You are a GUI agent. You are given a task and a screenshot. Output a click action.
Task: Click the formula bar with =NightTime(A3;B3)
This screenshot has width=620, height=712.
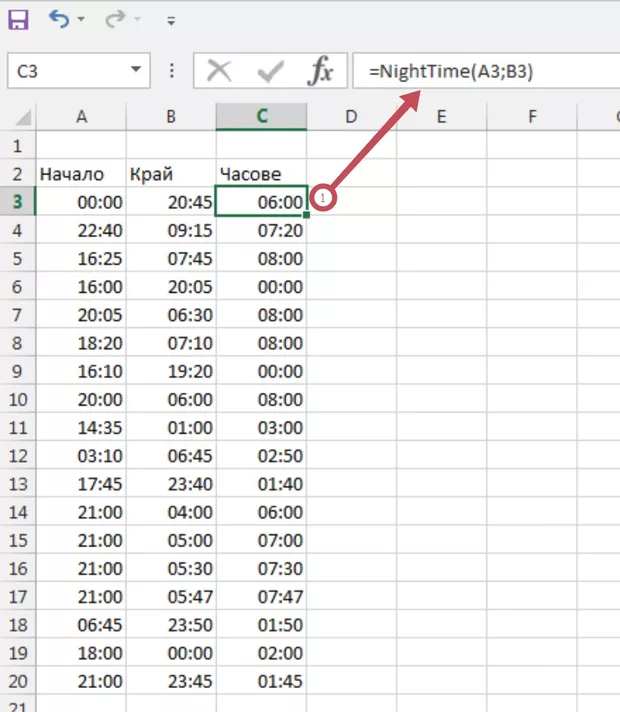(x=480, y=71)
